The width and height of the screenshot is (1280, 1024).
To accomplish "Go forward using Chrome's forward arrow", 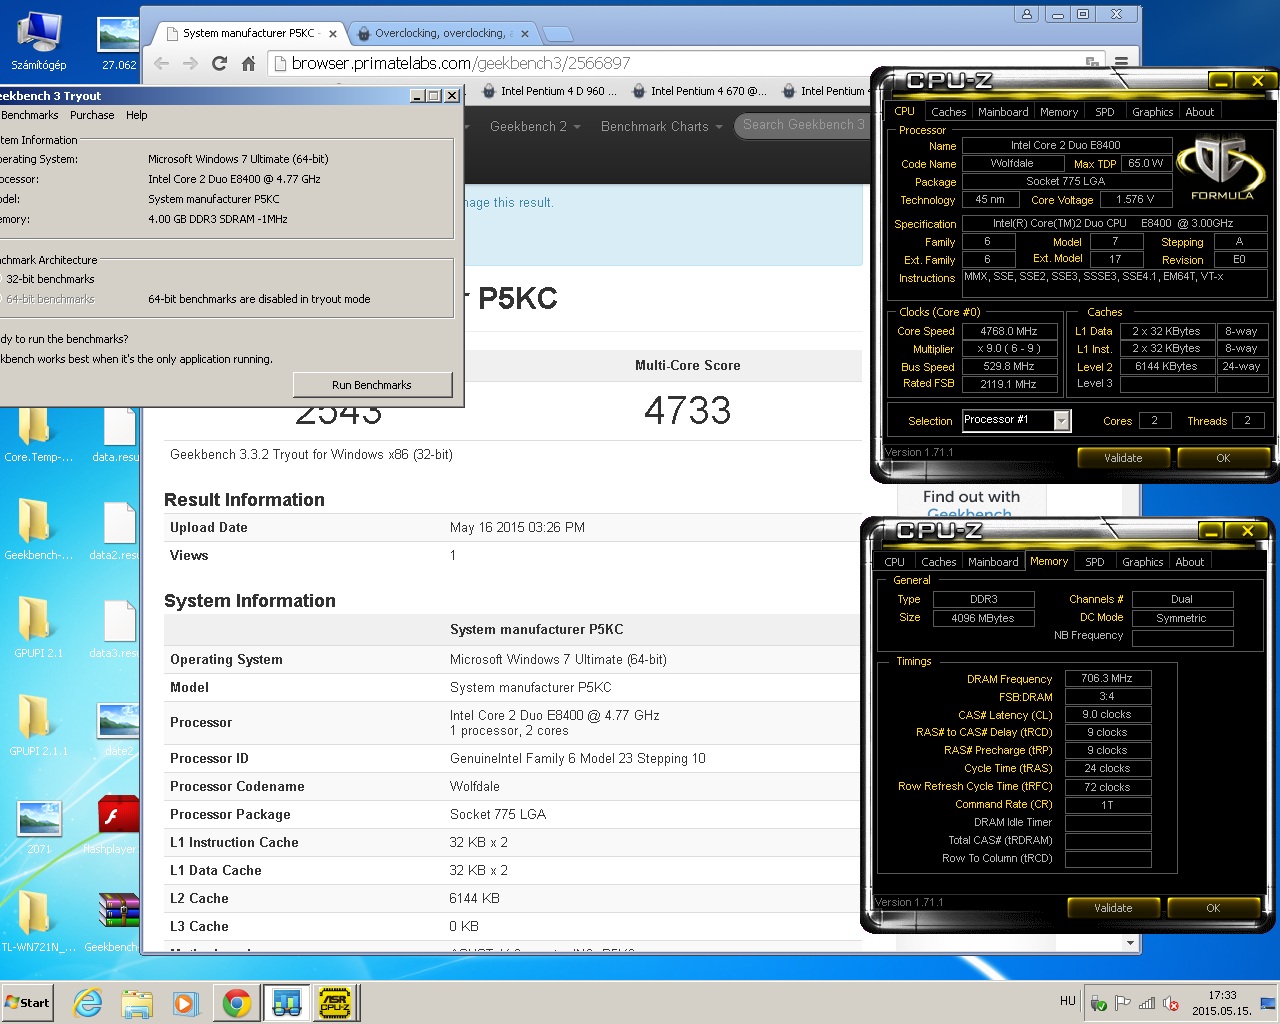I will [x=190, y=63].
